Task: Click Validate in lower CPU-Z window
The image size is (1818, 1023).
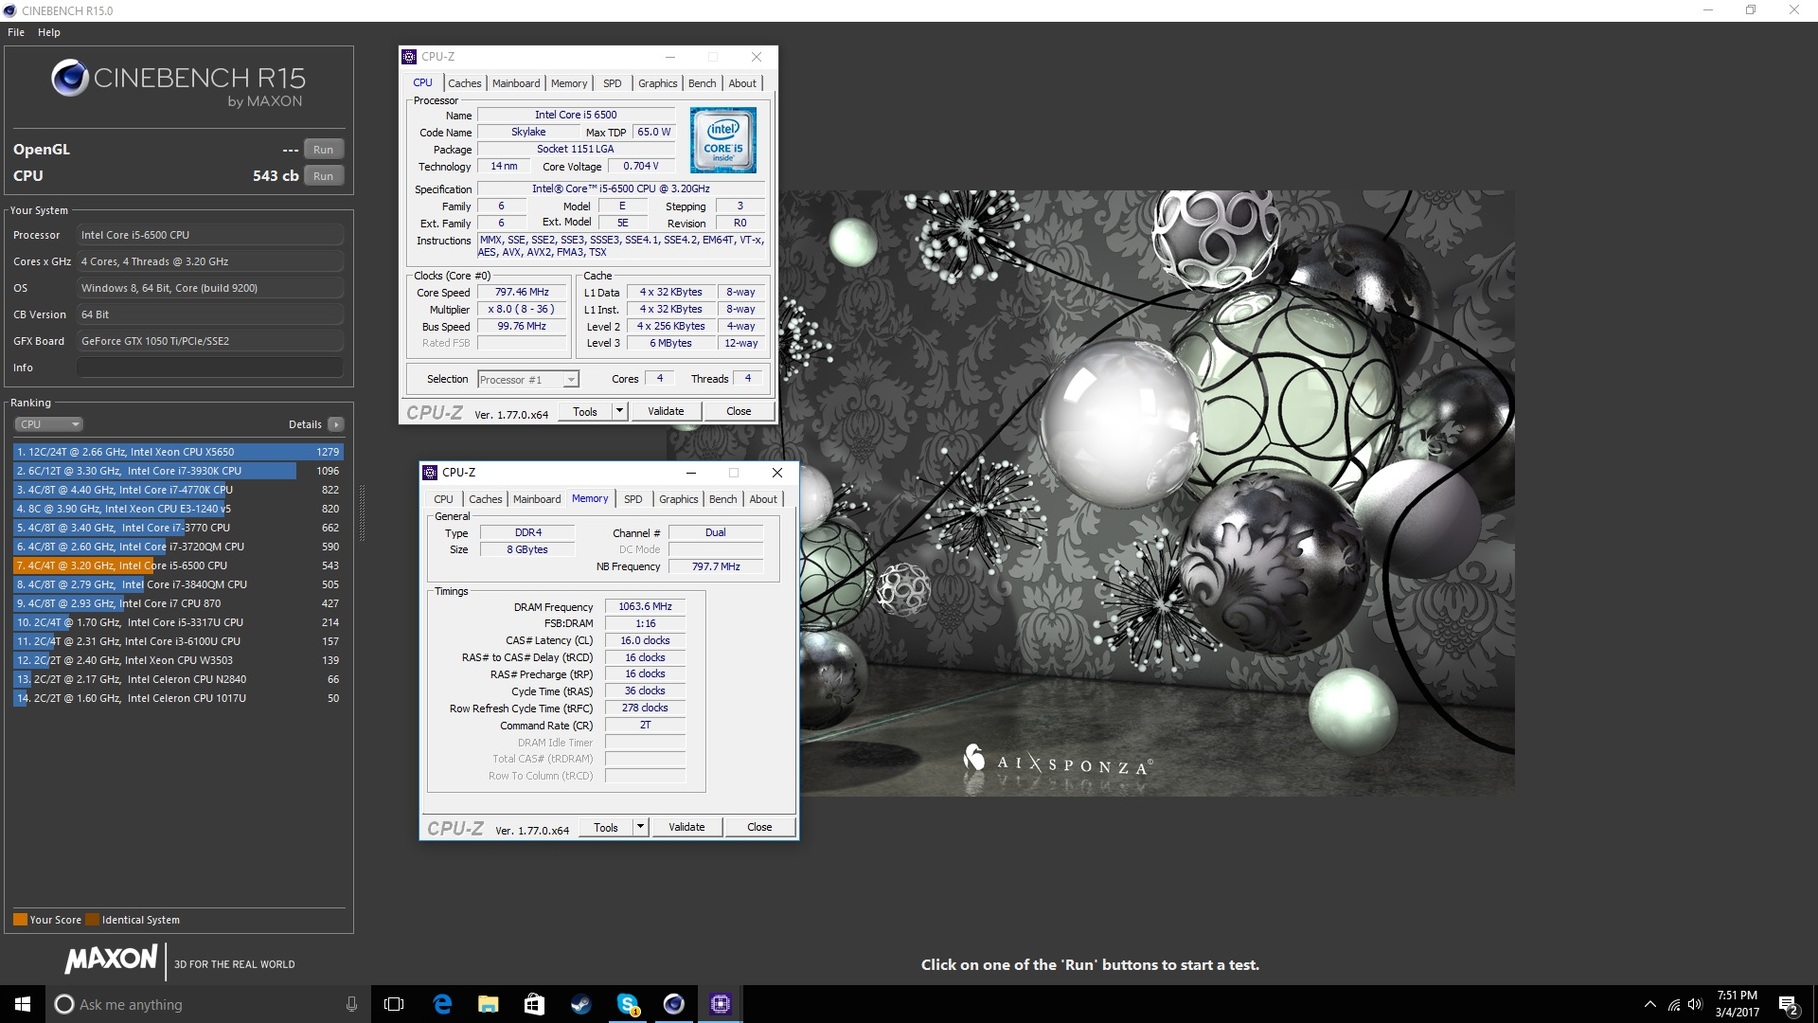Action: pos(687,827)
